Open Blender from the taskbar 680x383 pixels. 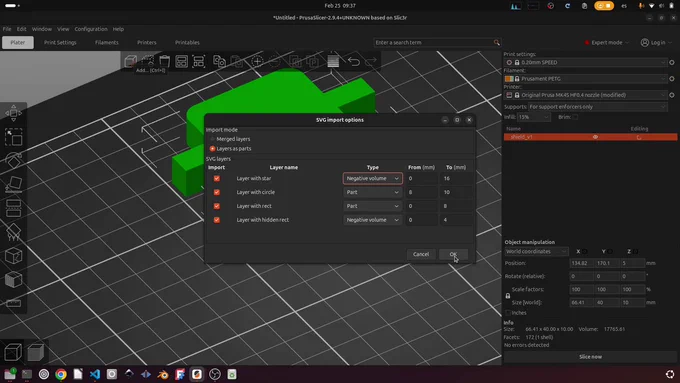[163, 374]
